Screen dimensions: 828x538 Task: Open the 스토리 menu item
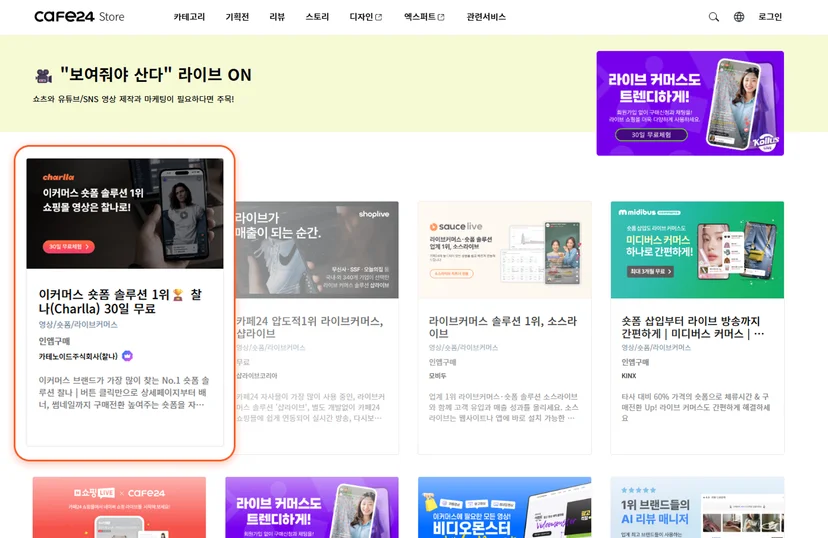tap(317, 17)
